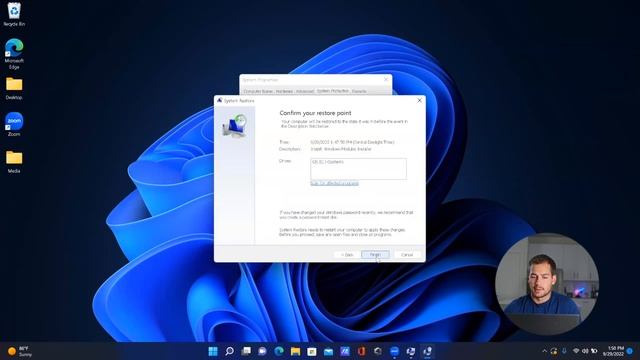The height and width of the screenshot is (360, 640).
Task: Select the Microsoft Edge desktop shortcut
Action: (14, 54)
